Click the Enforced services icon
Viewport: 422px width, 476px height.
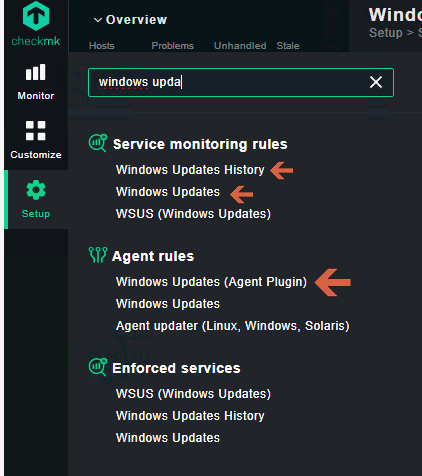coord(98,367)
